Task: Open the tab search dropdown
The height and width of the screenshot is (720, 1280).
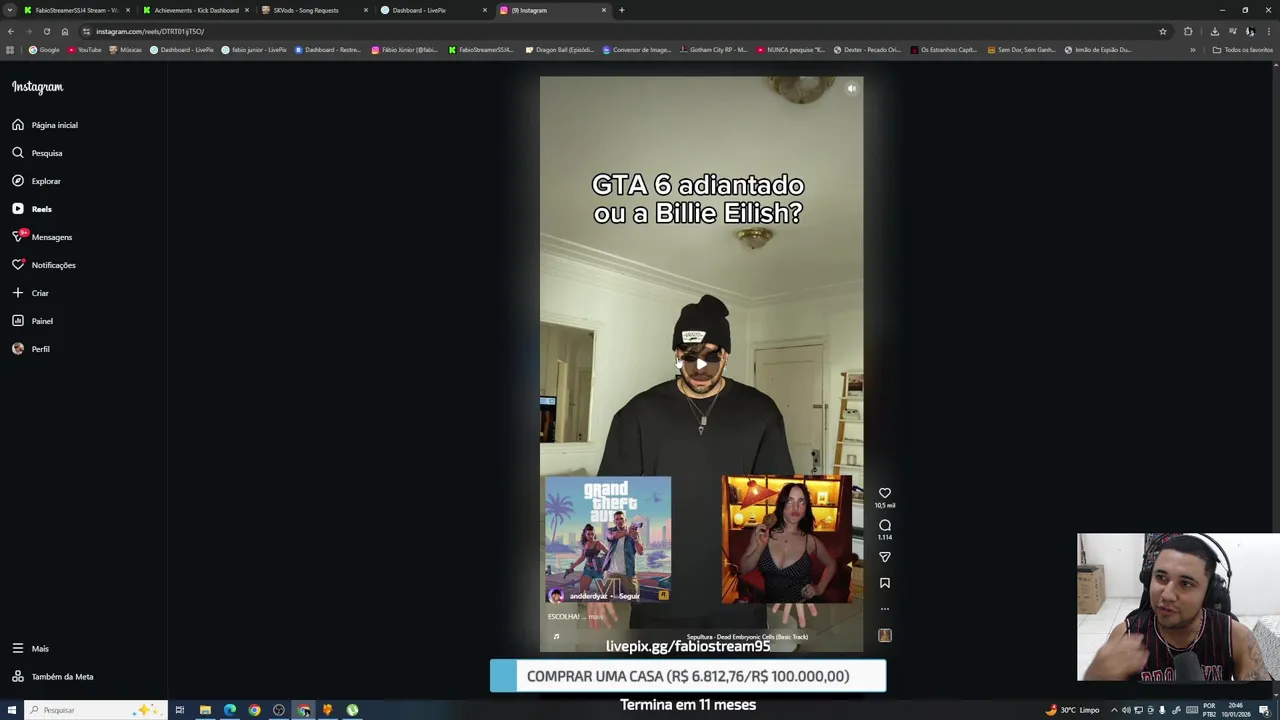Action: coord(10,10)
